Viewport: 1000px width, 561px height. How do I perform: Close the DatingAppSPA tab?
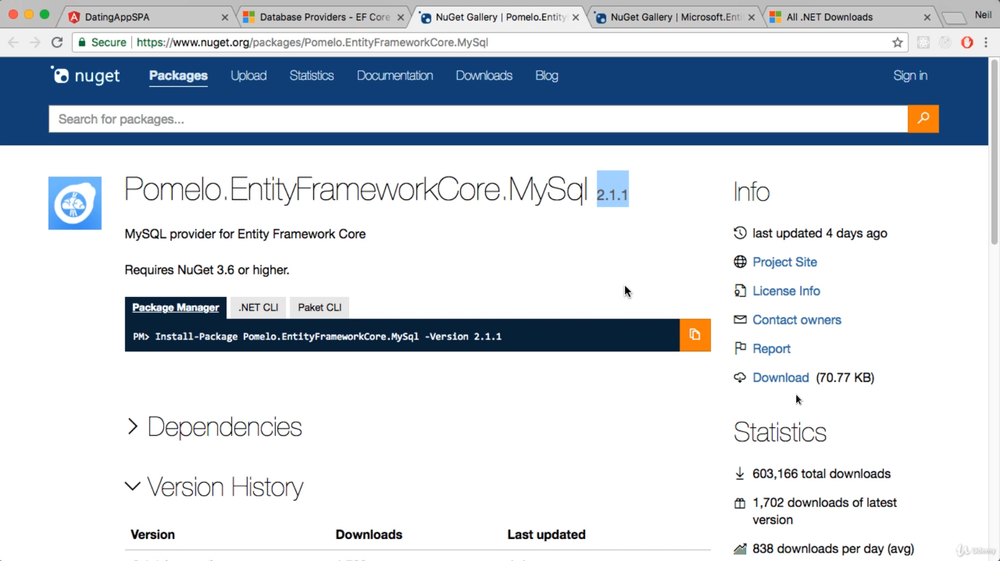click(224, 18)
